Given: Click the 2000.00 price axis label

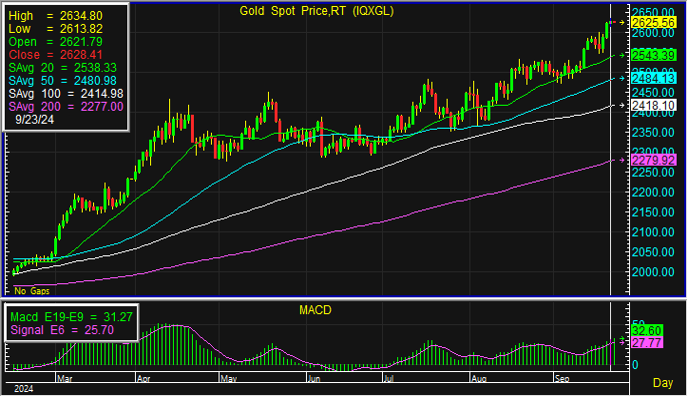Looking at the screenshot, I should coord(653,272).
